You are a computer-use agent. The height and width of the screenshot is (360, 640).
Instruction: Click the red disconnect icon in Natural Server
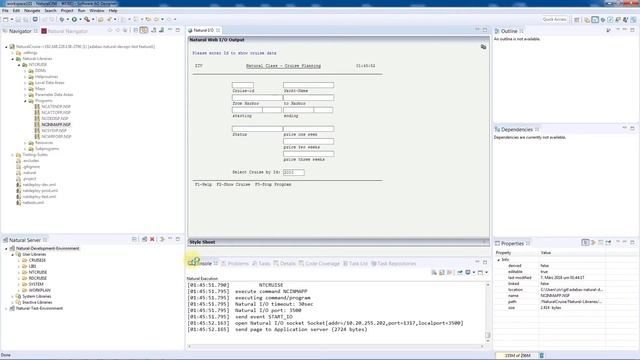pos(152,239)
